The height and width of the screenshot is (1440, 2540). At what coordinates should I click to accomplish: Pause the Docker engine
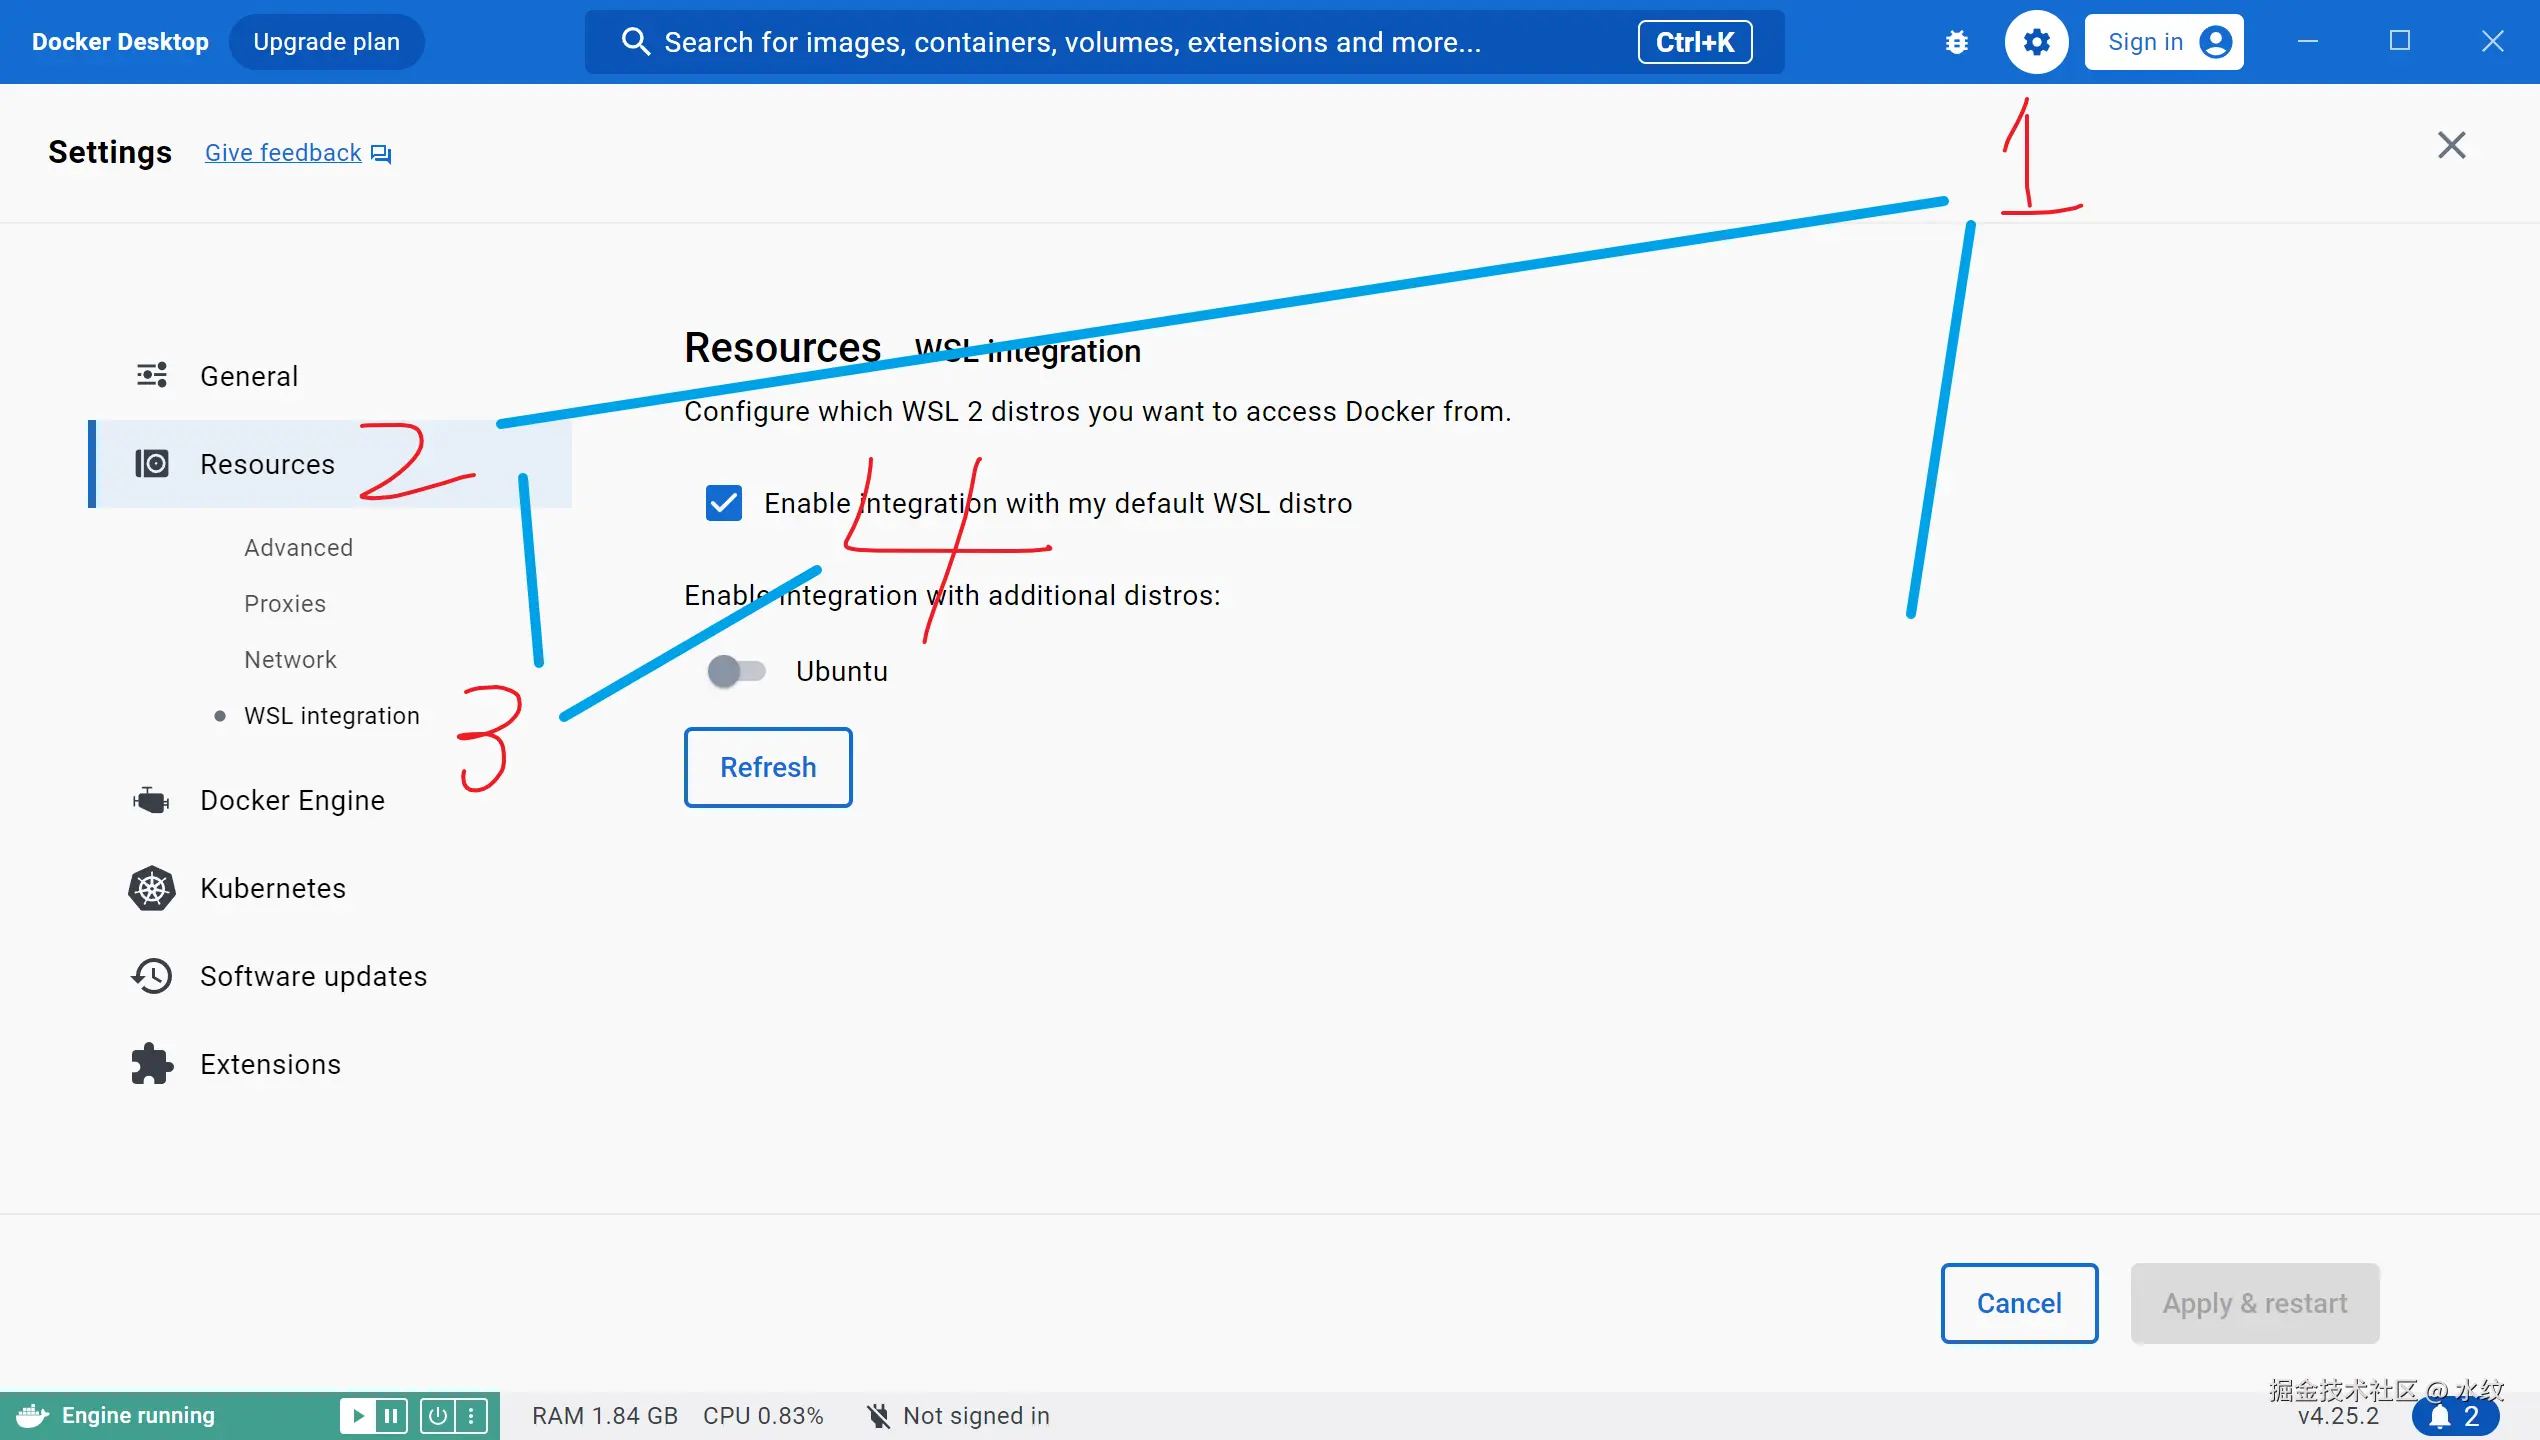(x=391, y=1416)
